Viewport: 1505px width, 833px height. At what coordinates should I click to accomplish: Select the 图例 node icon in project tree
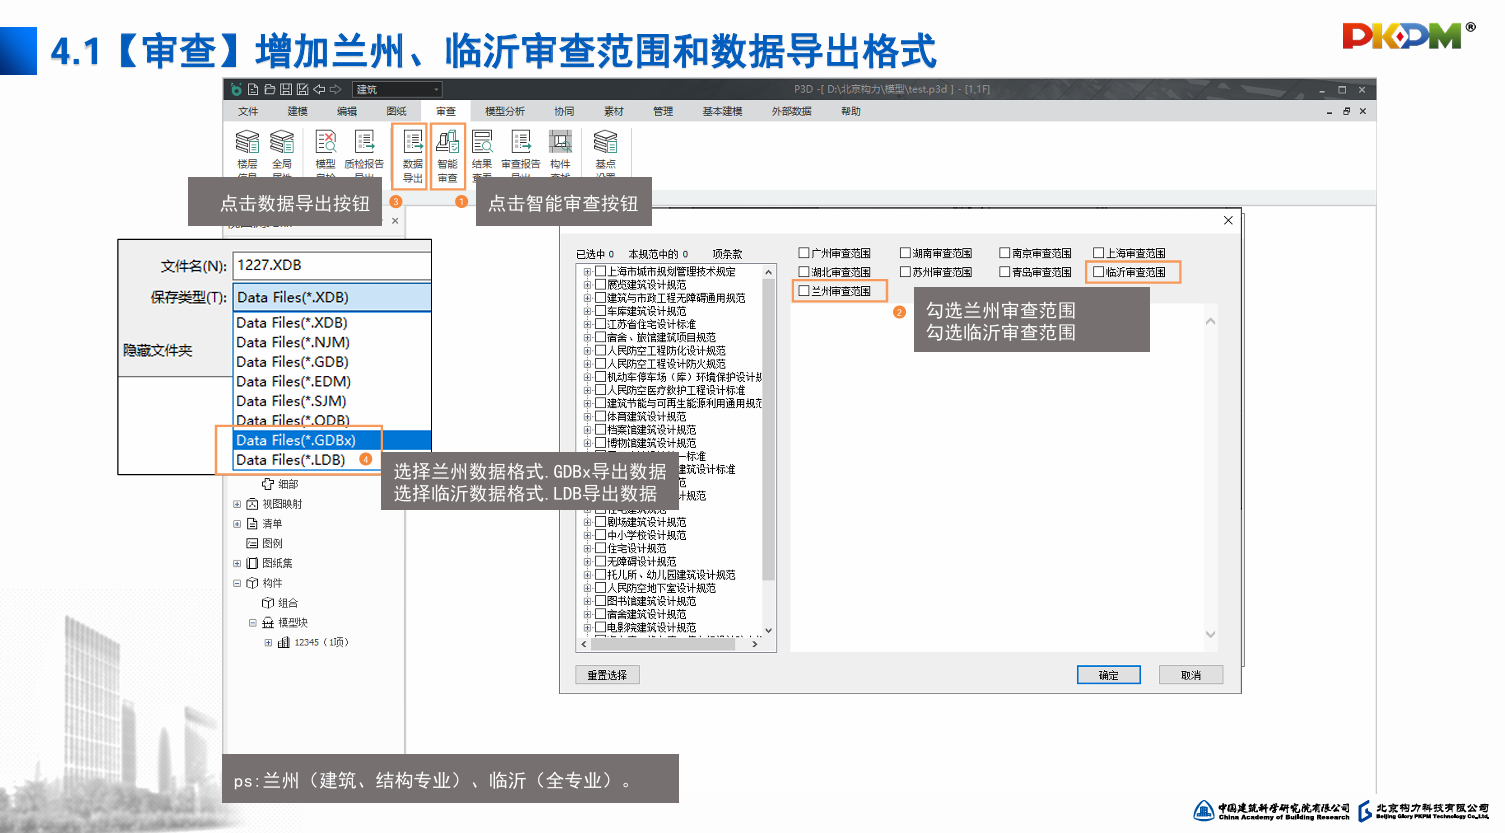coord(252,543)
